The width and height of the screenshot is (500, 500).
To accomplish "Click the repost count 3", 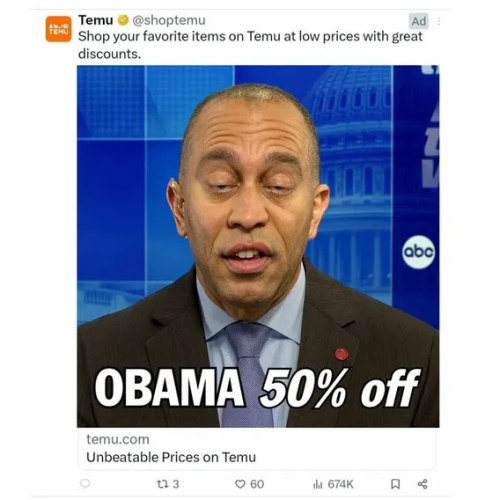I will pyautogui.click(x=176, y=484).
